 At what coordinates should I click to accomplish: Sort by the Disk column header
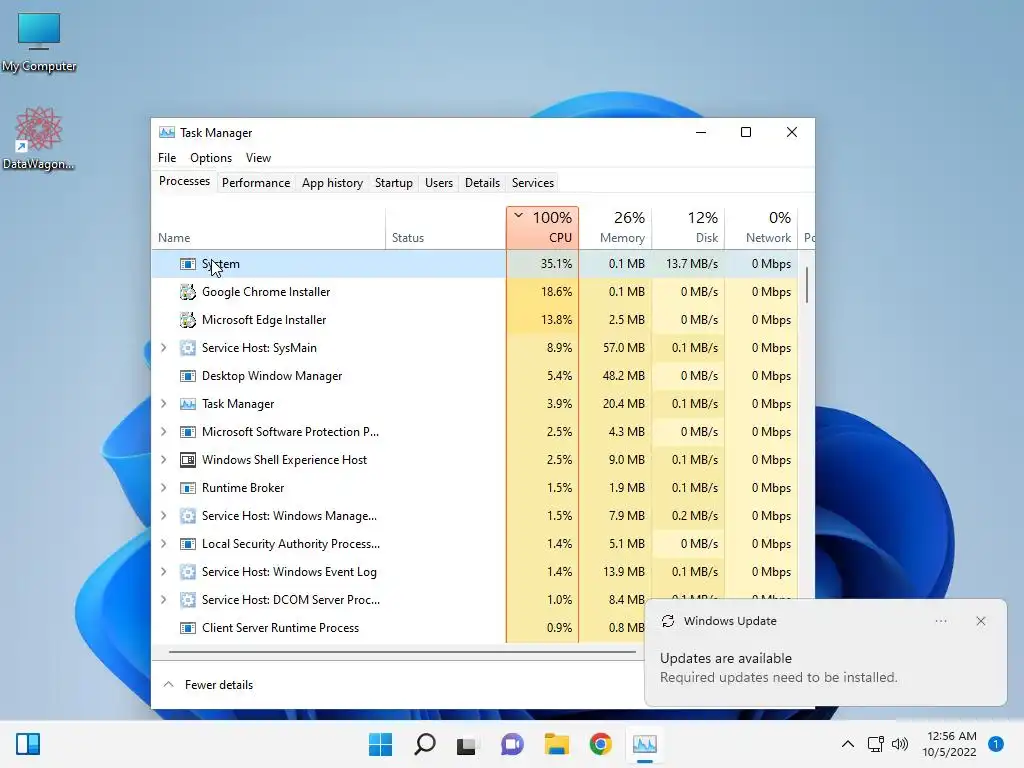pos(688,227)
